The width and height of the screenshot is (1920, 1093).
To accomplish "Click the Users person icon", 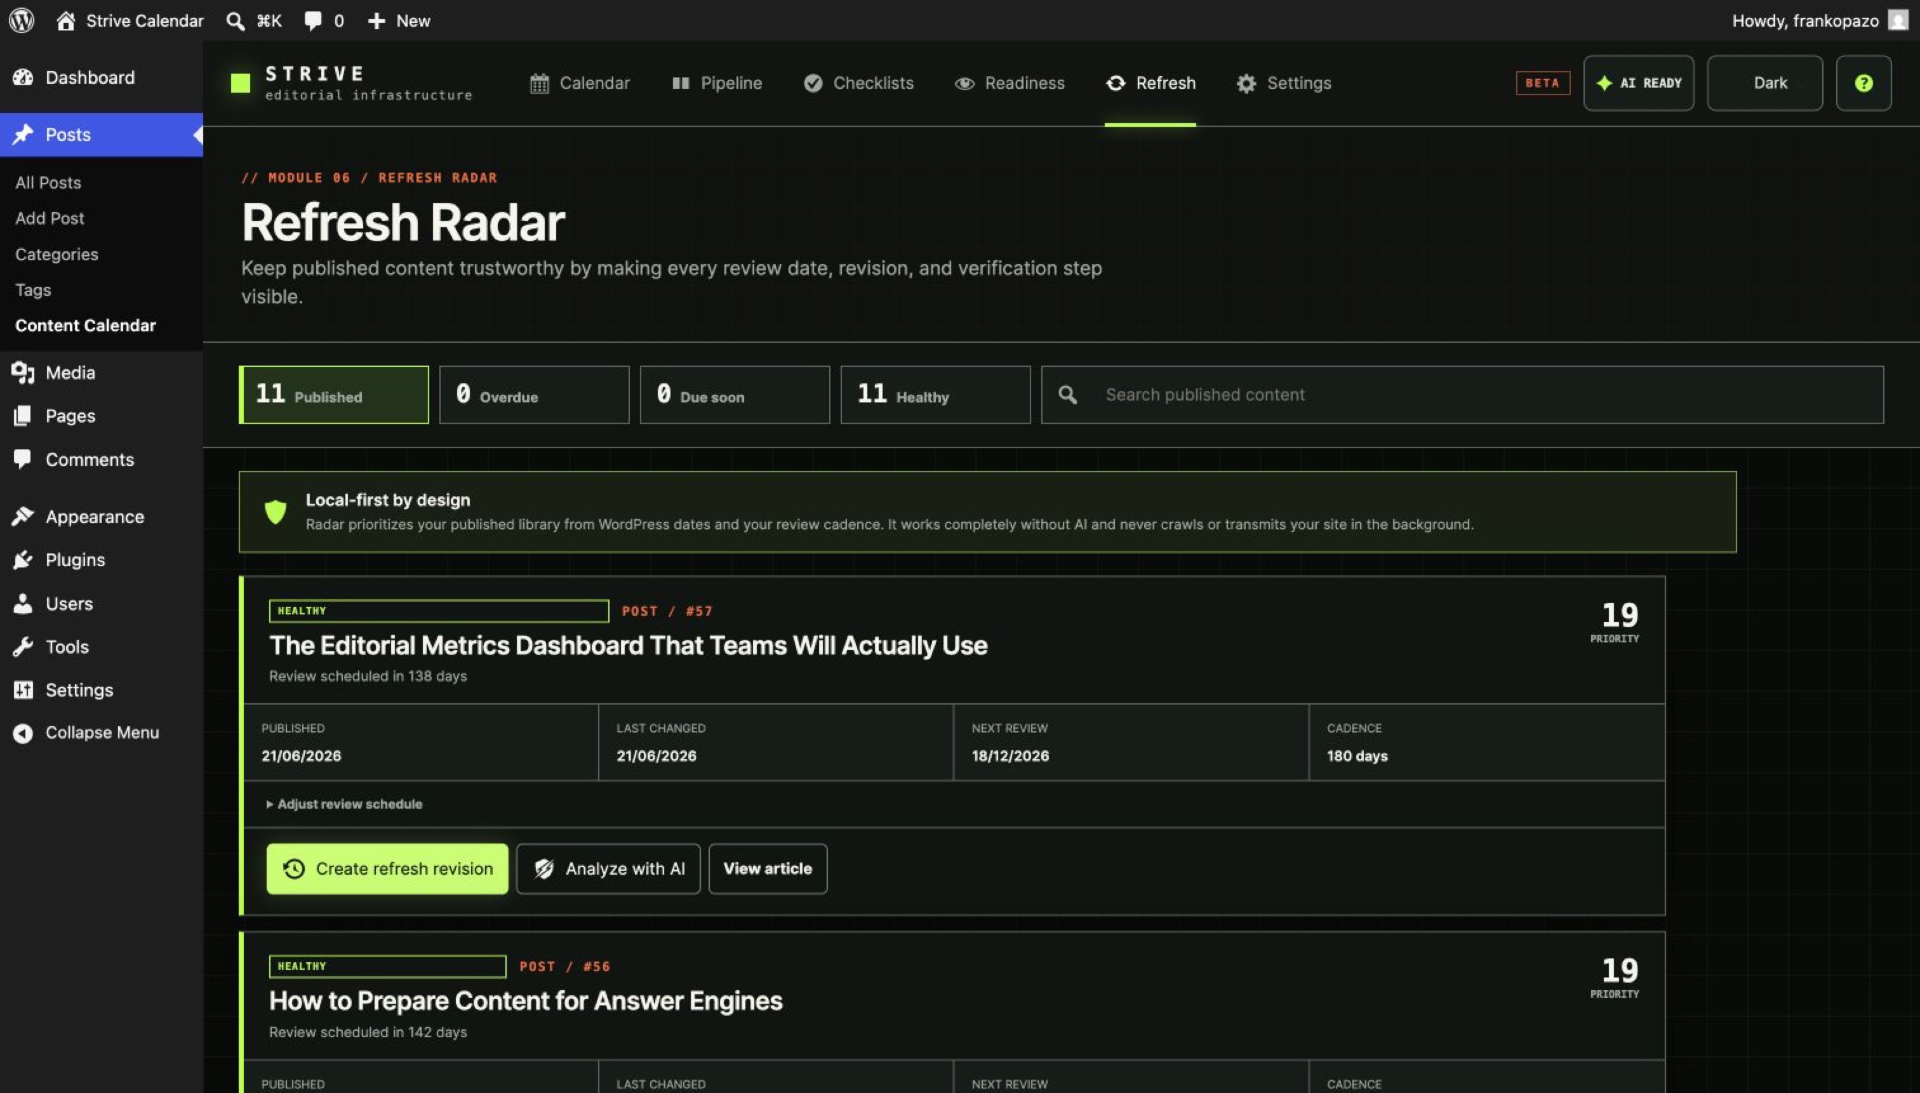I will (x=23, y=603).
